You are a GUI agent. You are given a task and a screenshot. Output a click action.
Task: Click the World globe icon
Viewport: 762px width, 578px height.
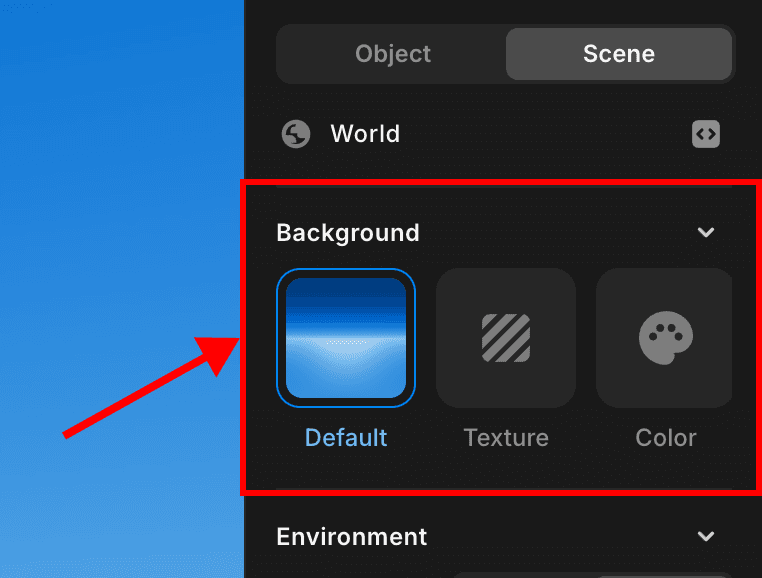pos(296,134)
